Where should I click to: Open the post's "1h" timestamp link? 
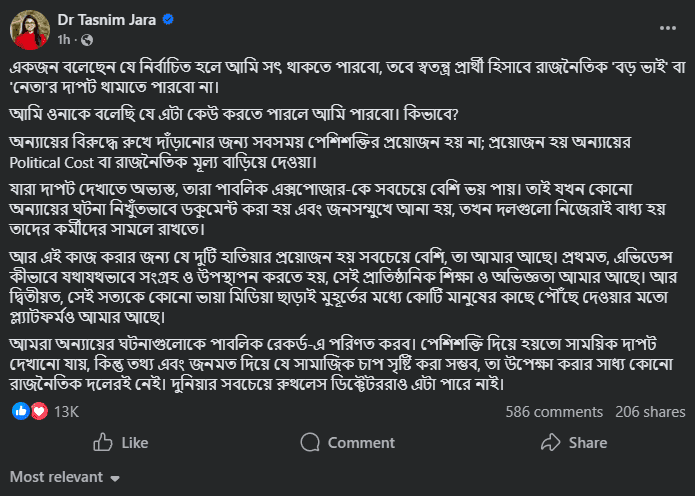coord(64,39)
